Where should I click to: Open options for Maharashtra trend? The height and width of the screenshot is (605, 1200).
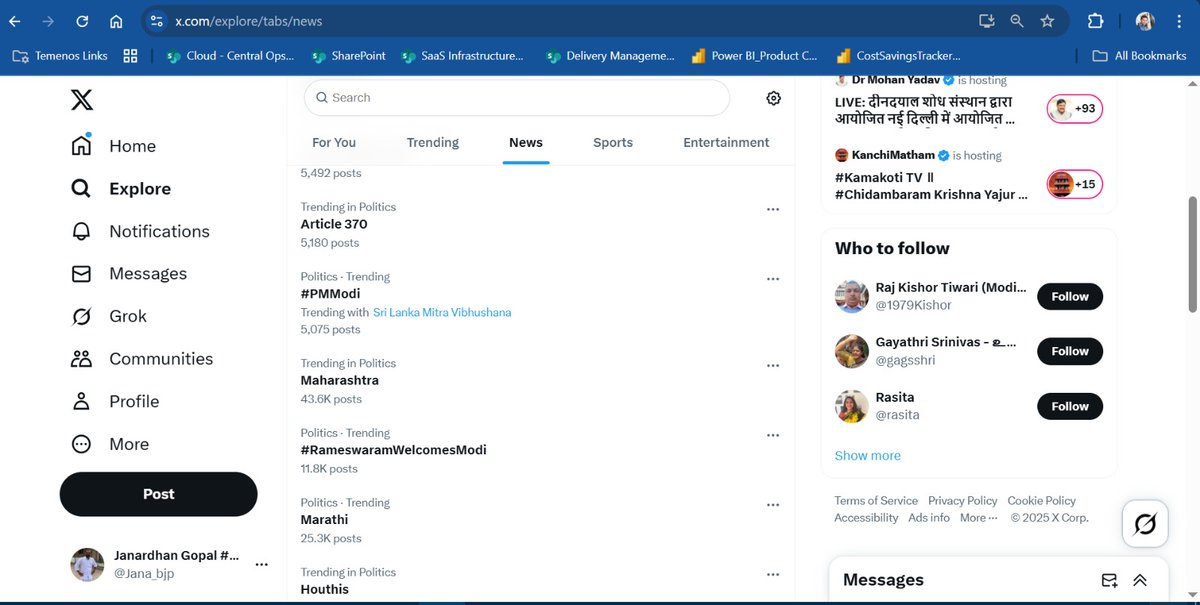(x=772, y=366)
